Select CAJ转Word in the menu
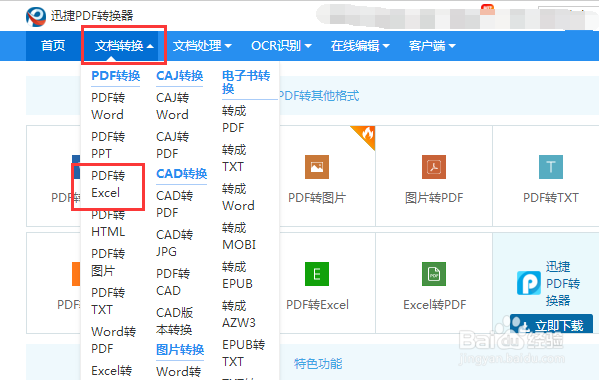The width and height of the screenshot is (599, 380). tap(173, 106)
